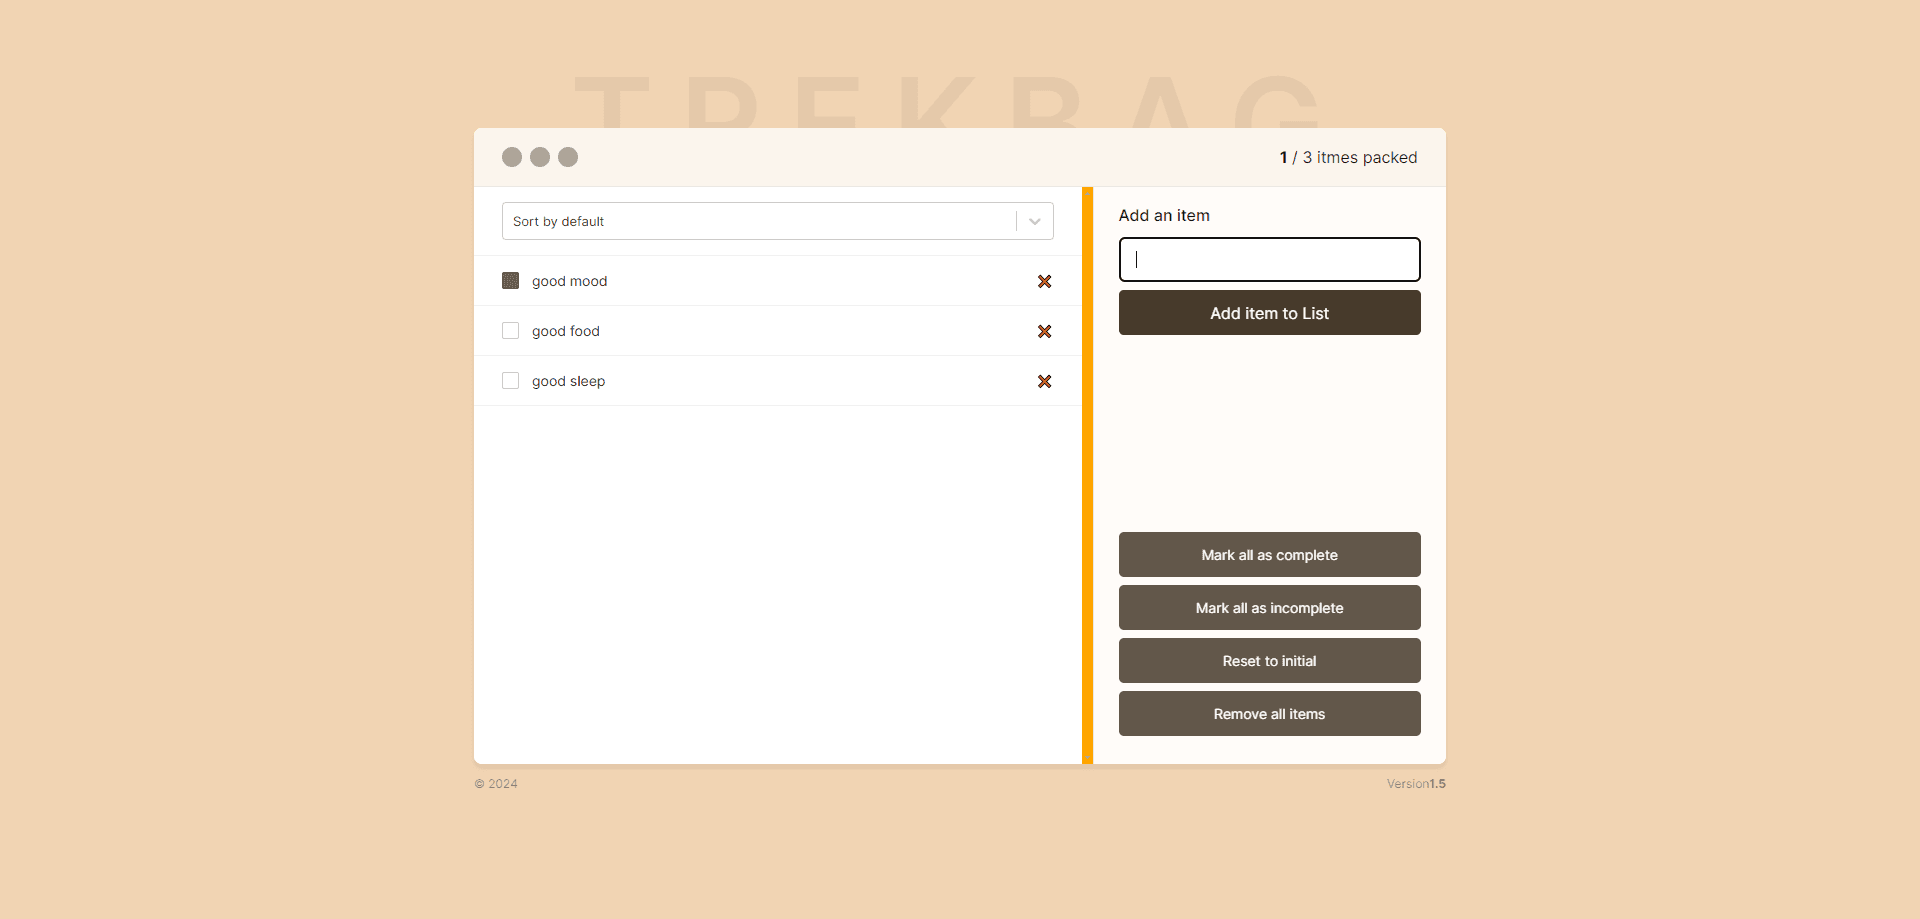This screenshot has width=1920, height=919.
Task: Click the third gray dot in header
Action: coord(568,157)
